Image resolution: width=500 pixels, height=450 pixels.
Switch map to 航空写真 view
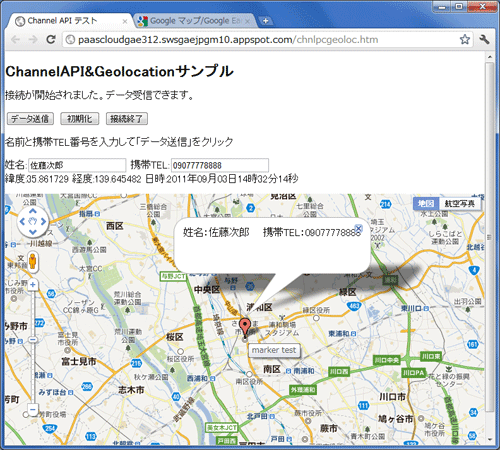point(460,204)
